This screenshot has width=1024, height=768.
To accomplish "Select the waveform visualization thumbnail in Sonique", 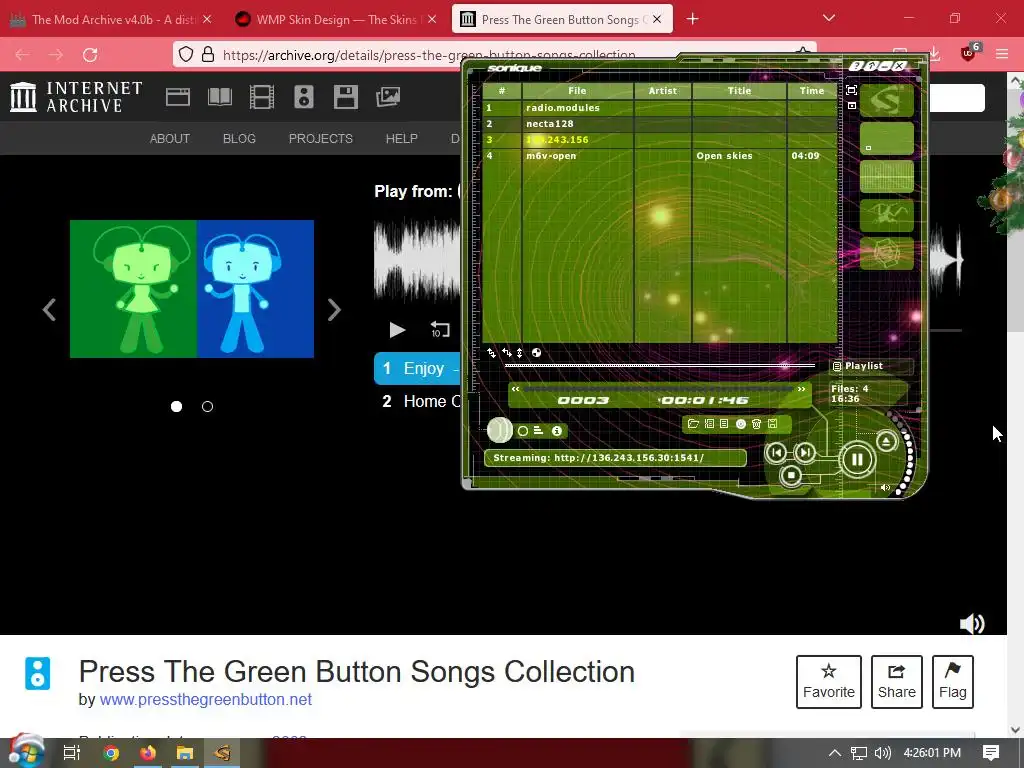I will [x=887, y=176].
